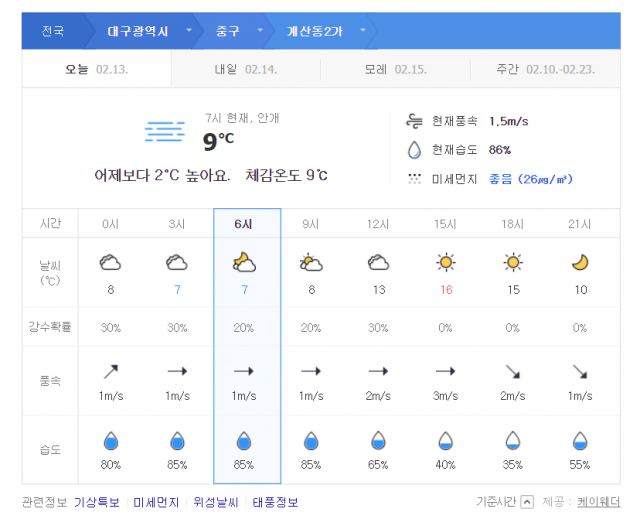Click the current wind speed icon
Viewport: 640px width, 519px height.
[414, 121]
